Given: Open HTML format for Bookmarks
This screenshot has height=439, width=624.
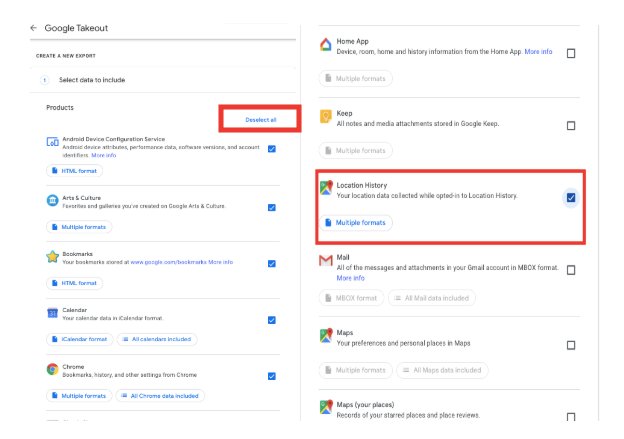Looking at the screenshot, I should tap(75, 283).
